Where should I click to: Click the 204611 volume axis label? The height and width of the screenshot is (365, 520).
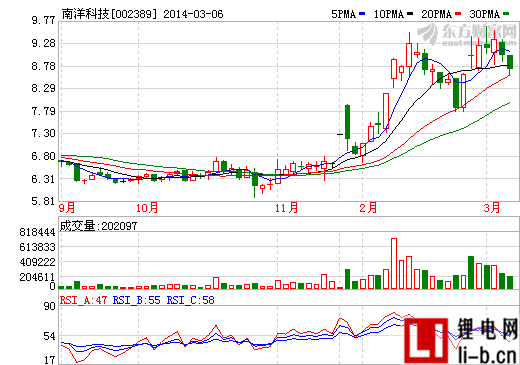[x=37, y=277]
